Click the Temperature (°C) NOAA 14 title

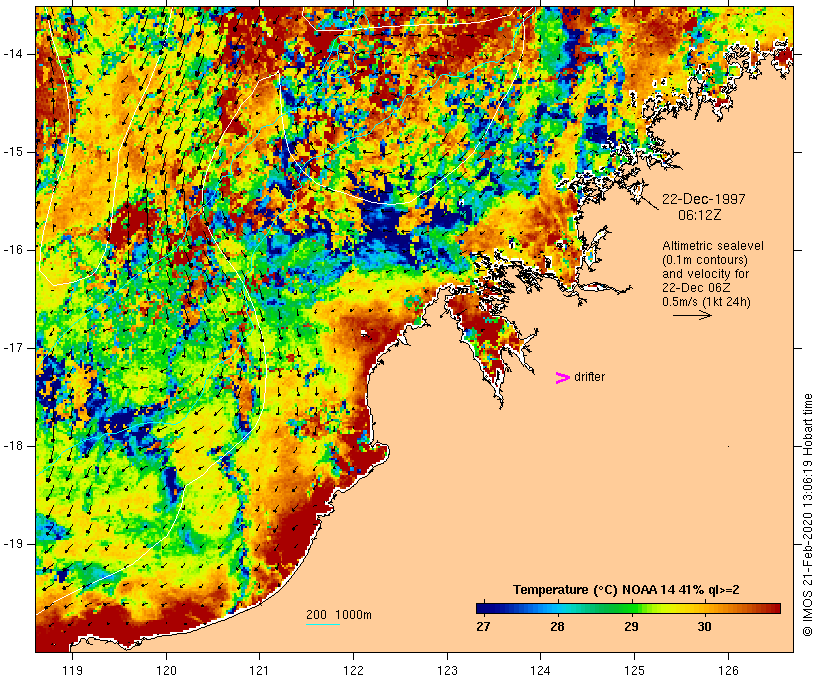click(626, 590)
